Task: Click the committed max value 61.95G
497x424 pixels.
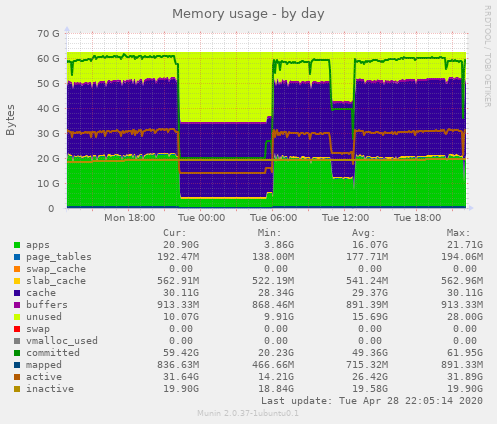Action: 465,353
